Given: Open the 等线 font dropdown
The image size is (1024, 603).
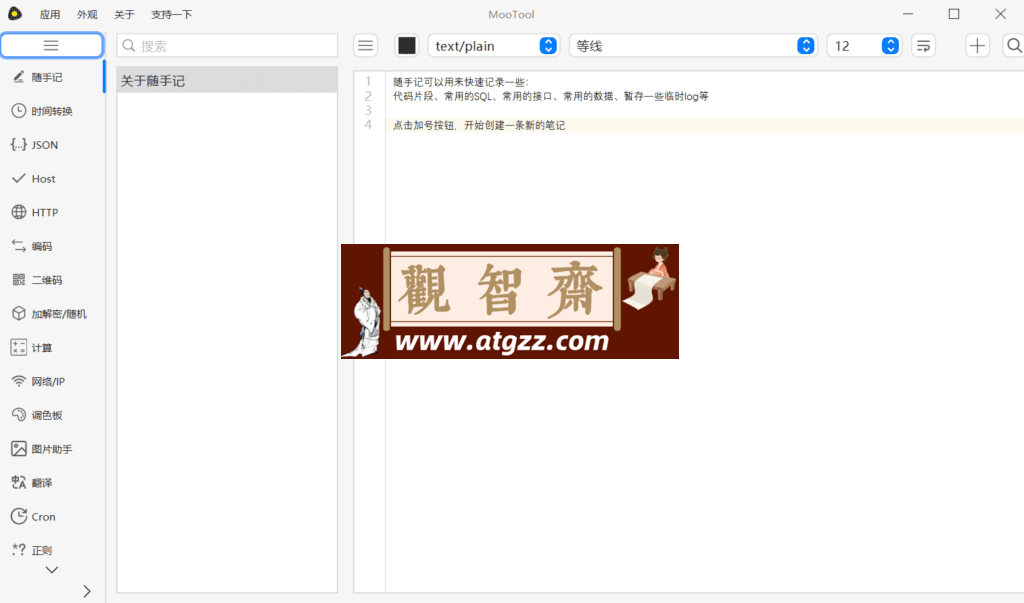Looking at the screenshot, I should coord(693,46).
